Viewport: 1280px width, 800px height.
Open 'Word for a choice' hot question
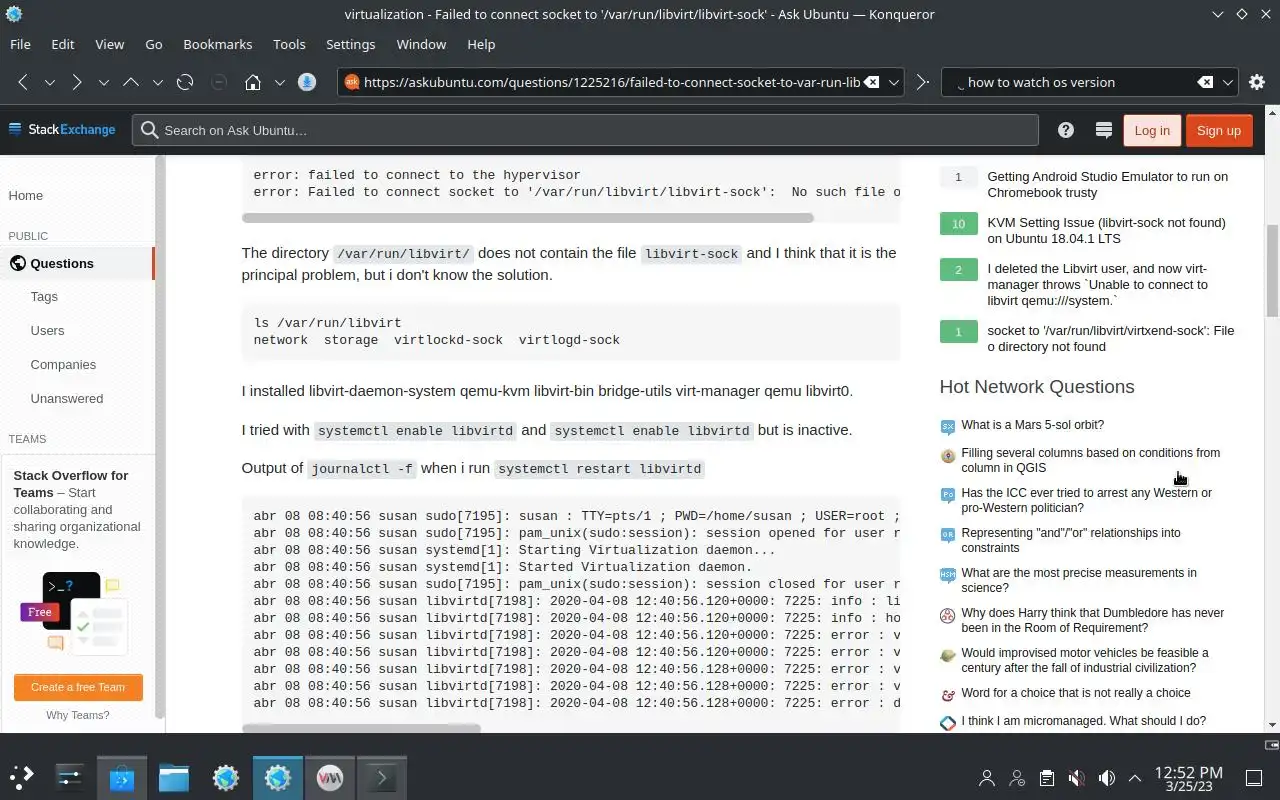(x=1076, y=693)
